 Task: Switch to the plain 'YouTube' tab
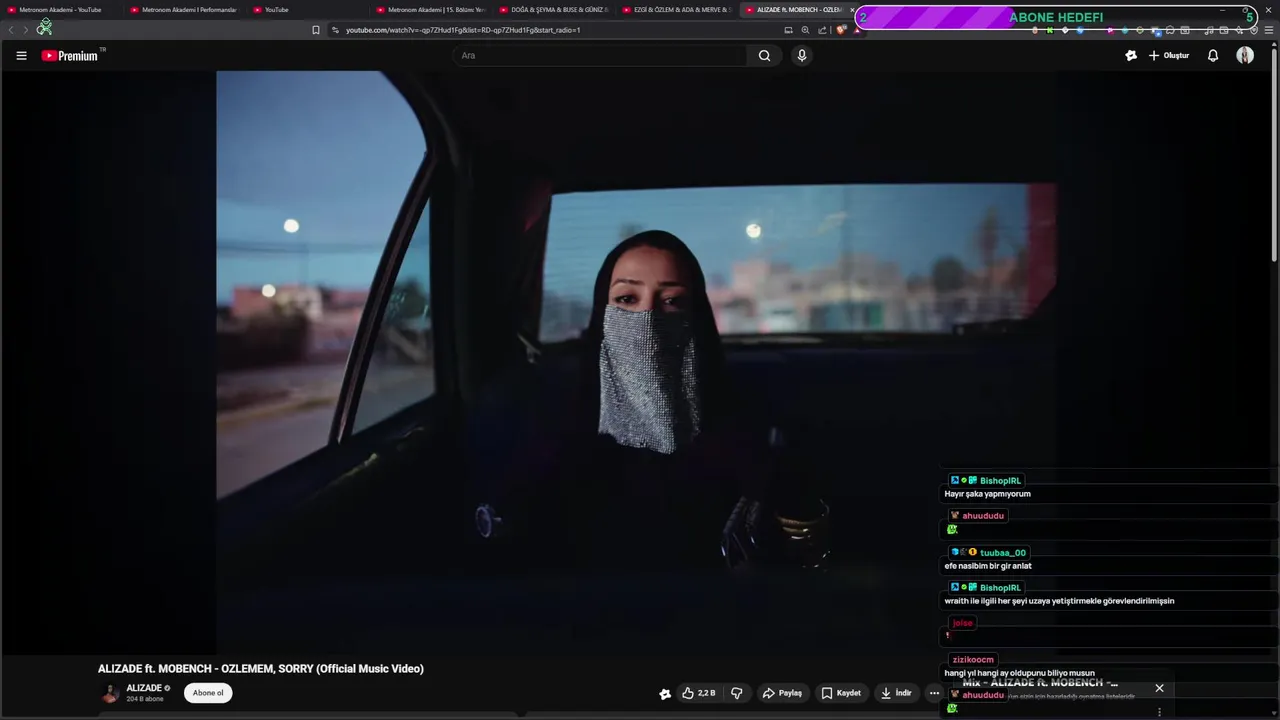[x=307, y=10]
